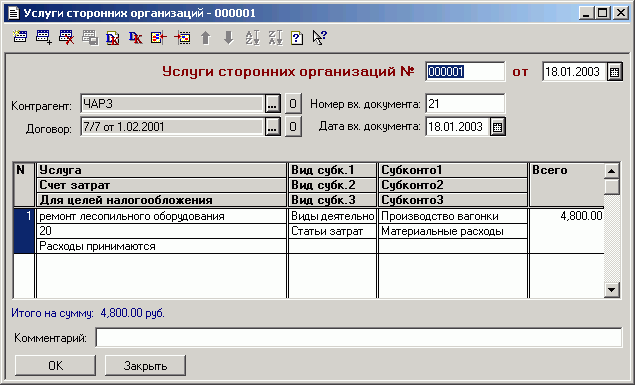Open calendar for Дата вх. документа
Viewport: 635px width, 385px height.
tap(498, 127)
